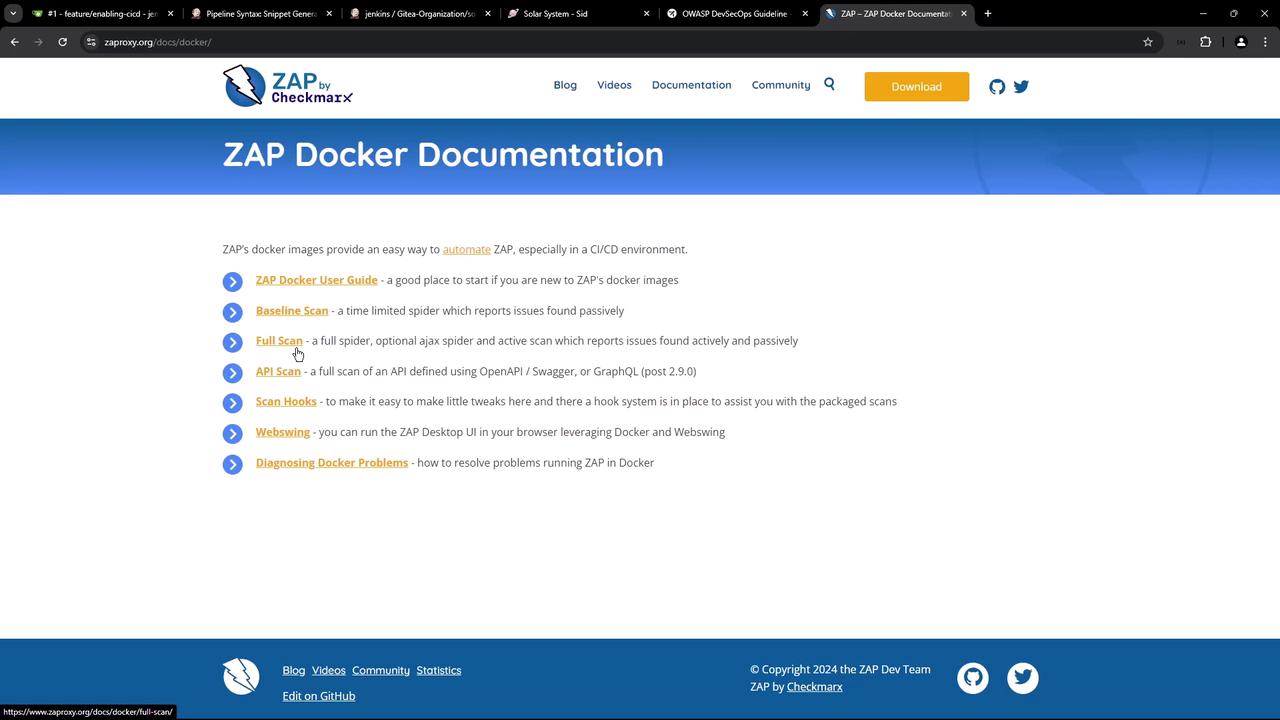Open the site search magnifier icon
The image size is (1280, 720).
click(x=829, y=84)
